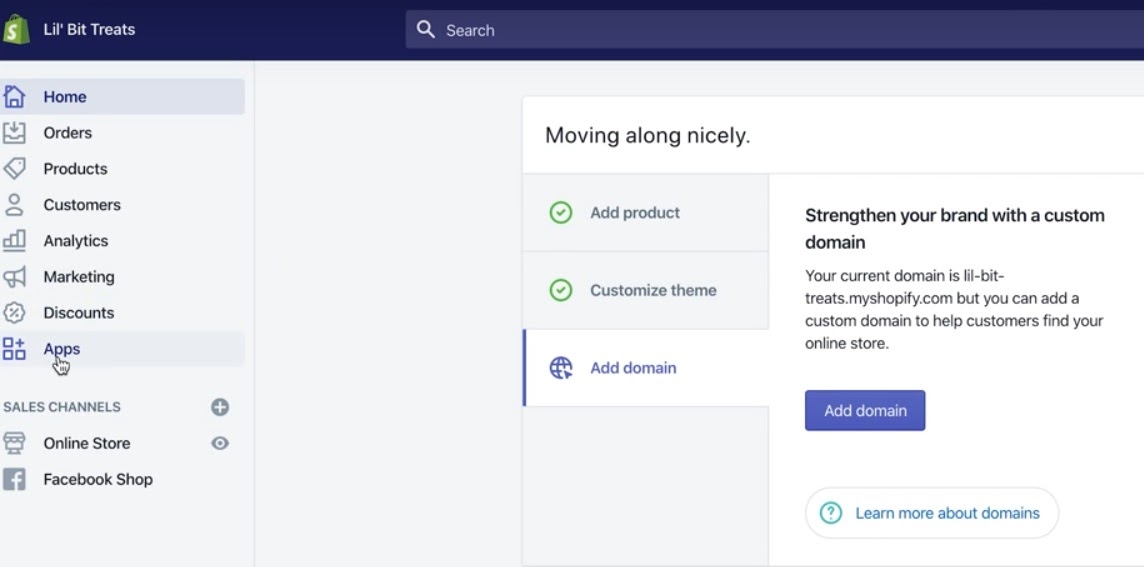Click the Lil' Bit Treats store name
Screen dimensions: 1144x567
(89, 30)
